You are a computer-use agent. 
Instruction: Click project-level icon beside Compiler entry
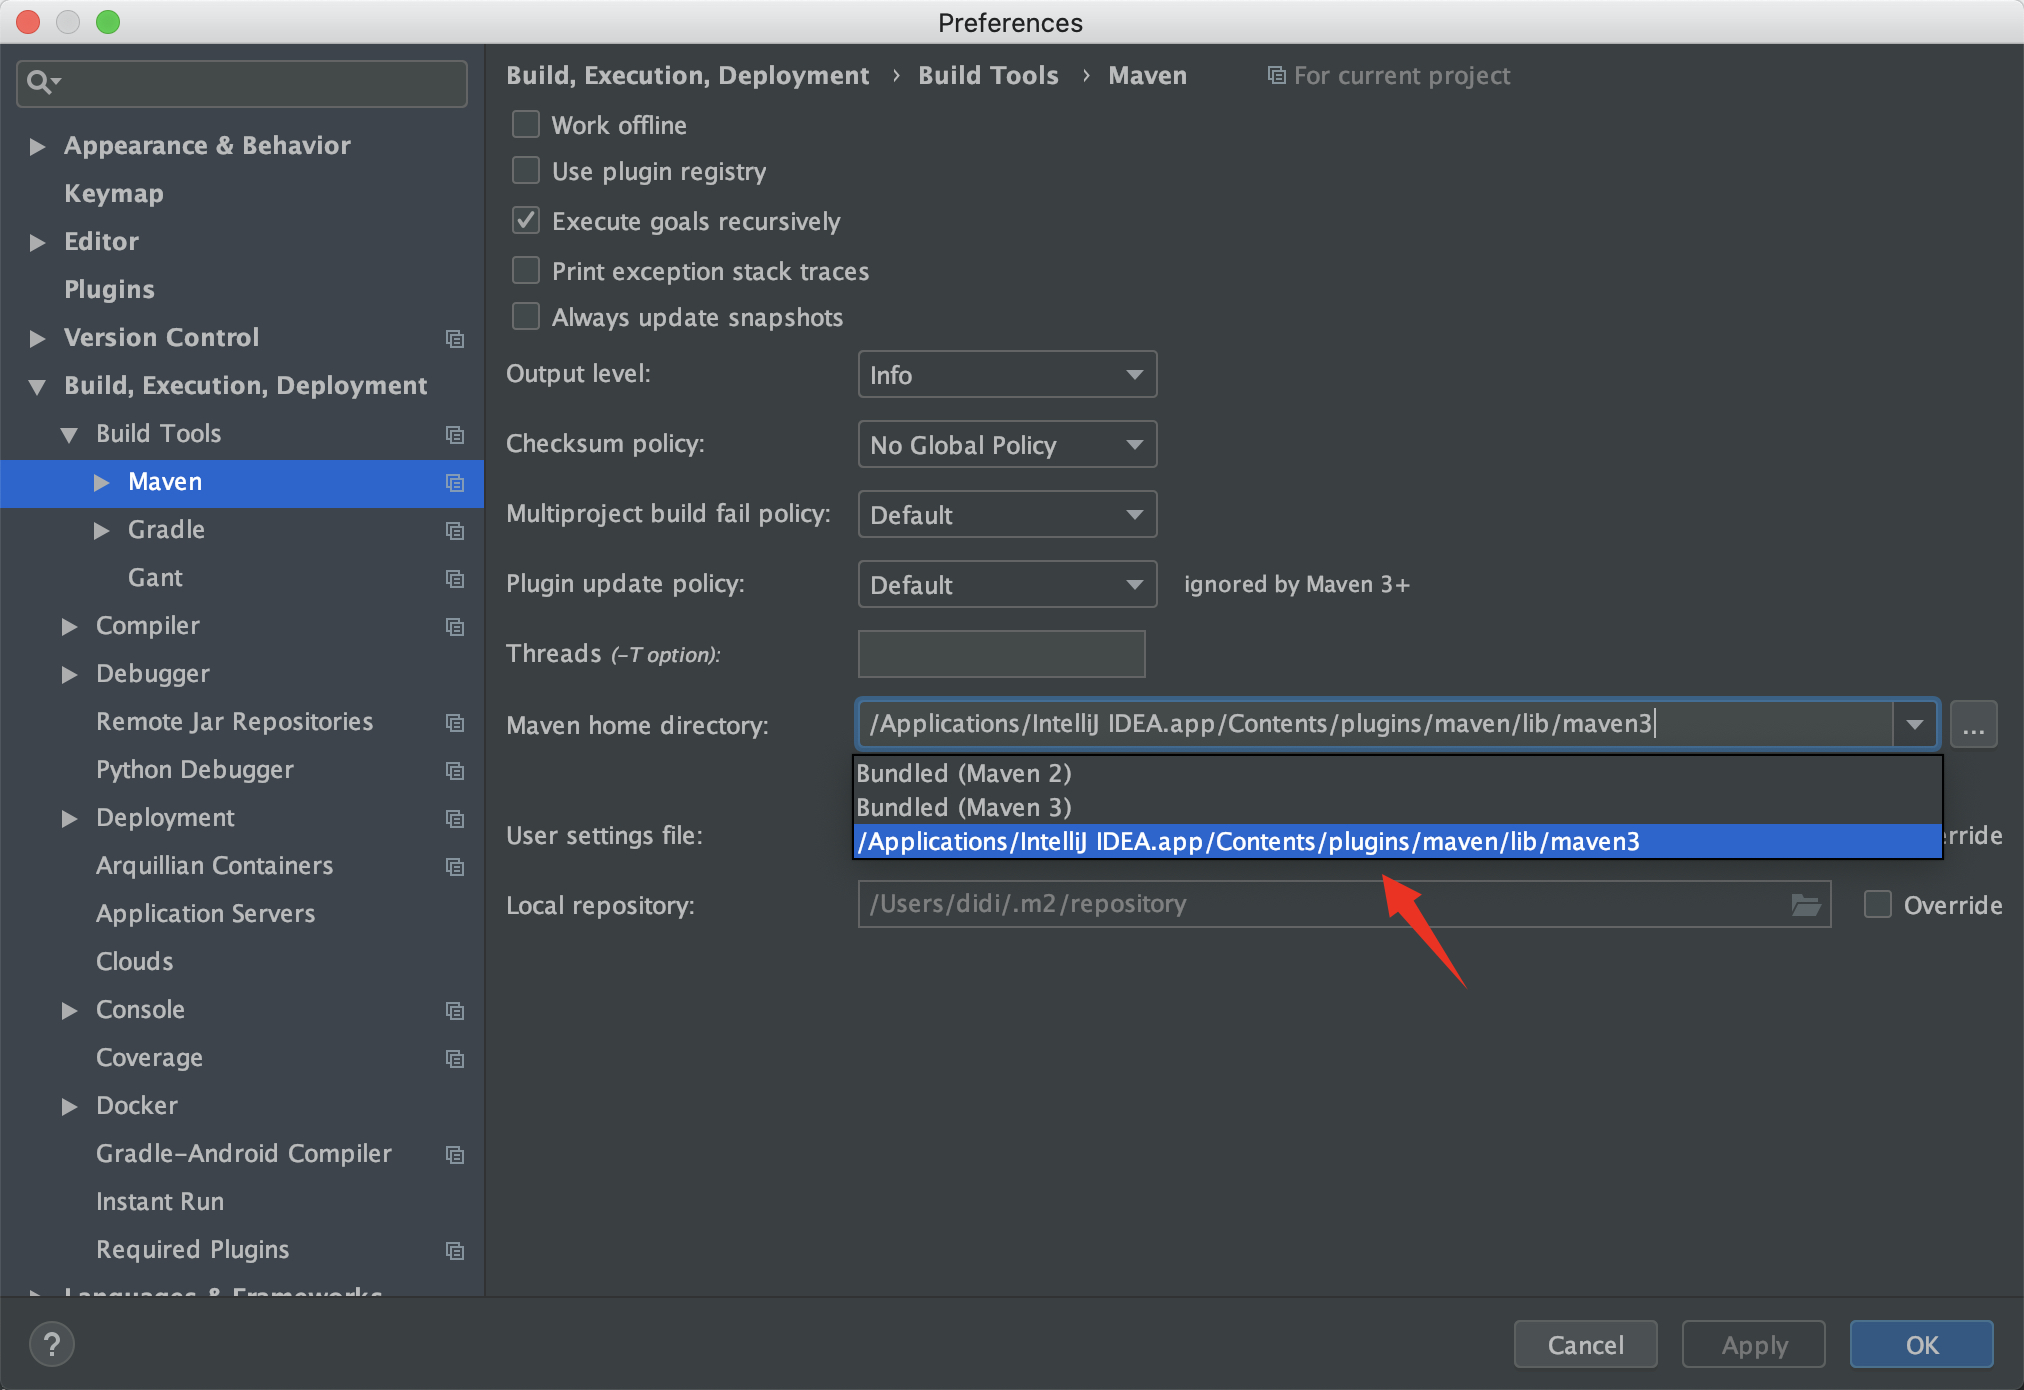click(455, 627)
